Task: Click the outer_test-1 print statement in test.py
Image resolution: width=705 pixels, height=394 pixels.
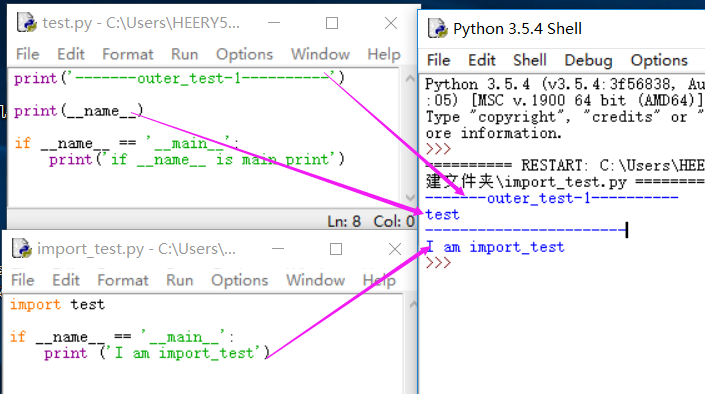Action: click(179, 78)
